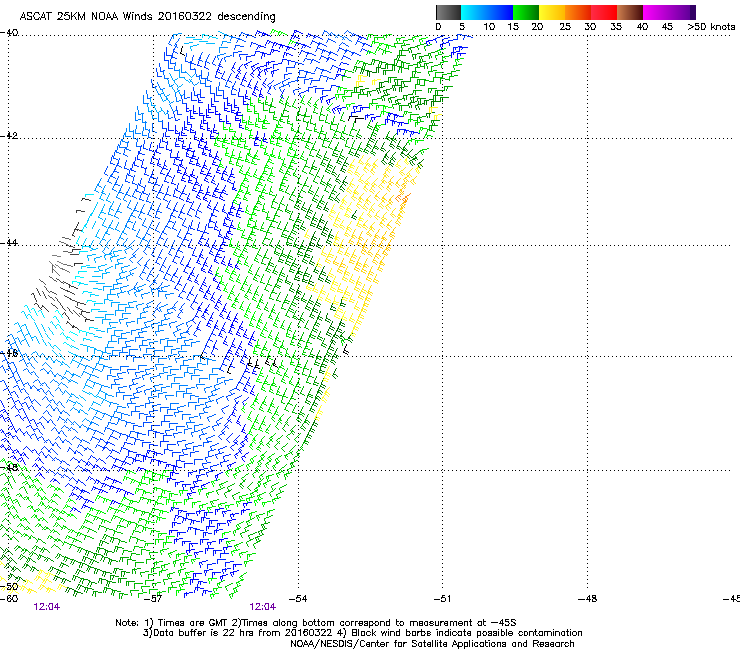
Task: Click the magenta-purple 40-50 knots legend segment
Action: tap(669, 12)
